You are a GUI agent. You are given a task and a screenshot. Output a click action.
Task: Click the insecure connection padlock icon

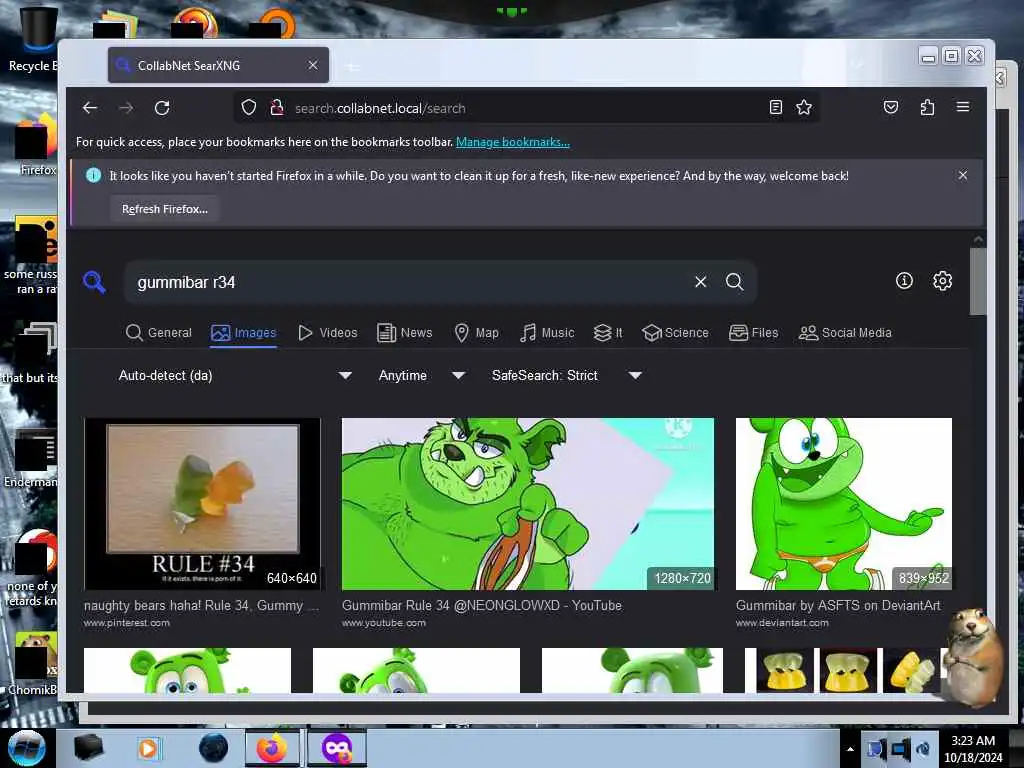point(277,108)
